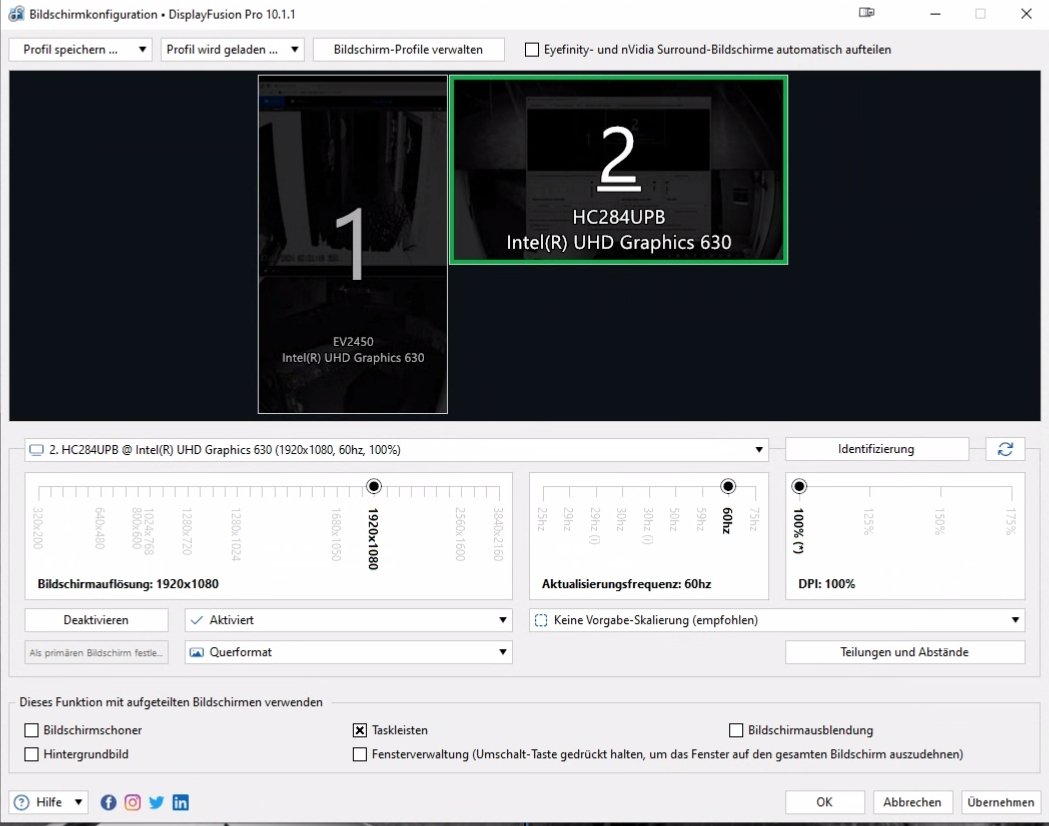
Task: Click the Deaktivieren button
Action: (96, 620)
